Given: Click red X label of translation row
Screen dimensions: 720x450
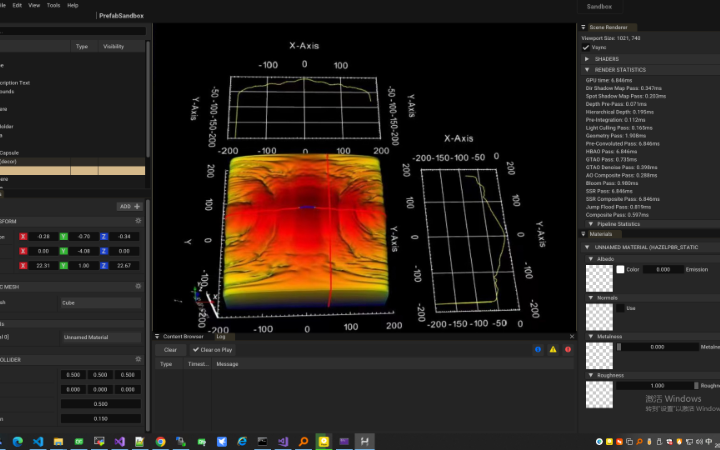Looking at the screenshot, I should (x=23, y=236).
